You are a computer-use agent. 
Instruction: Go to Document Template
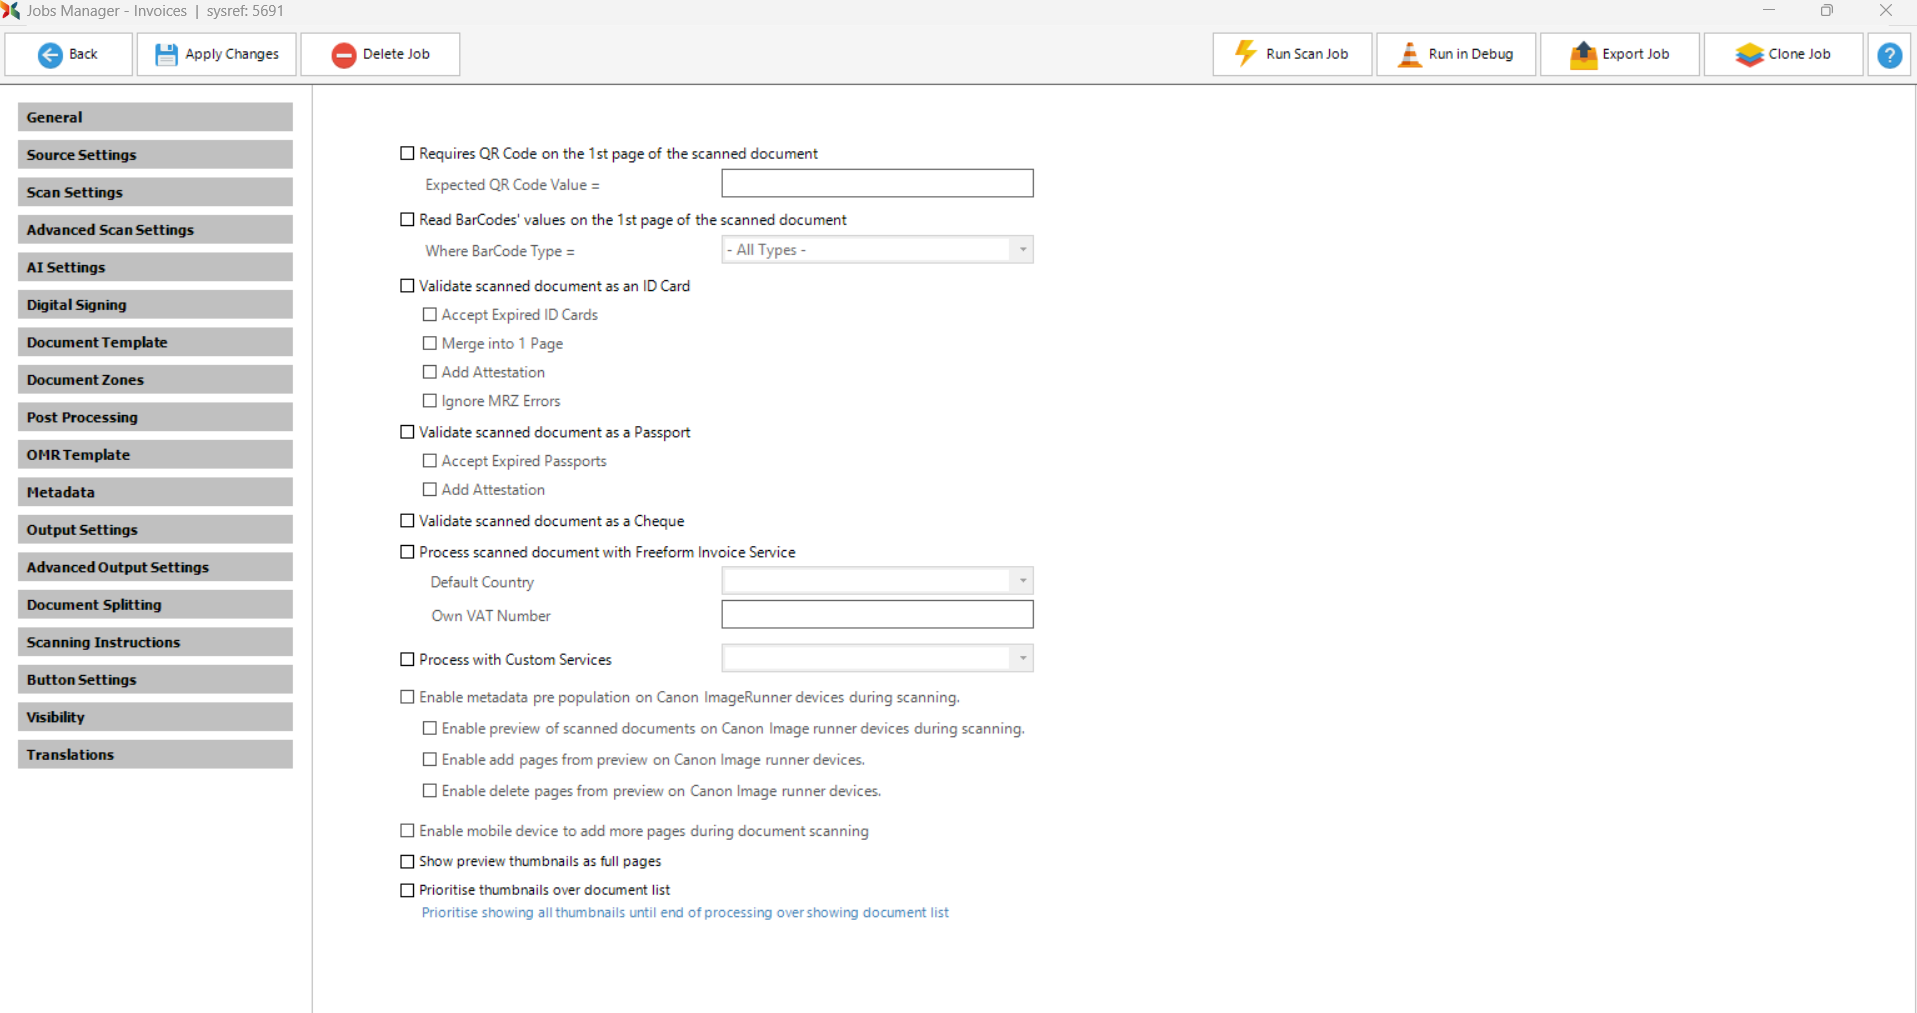[155, 342]
